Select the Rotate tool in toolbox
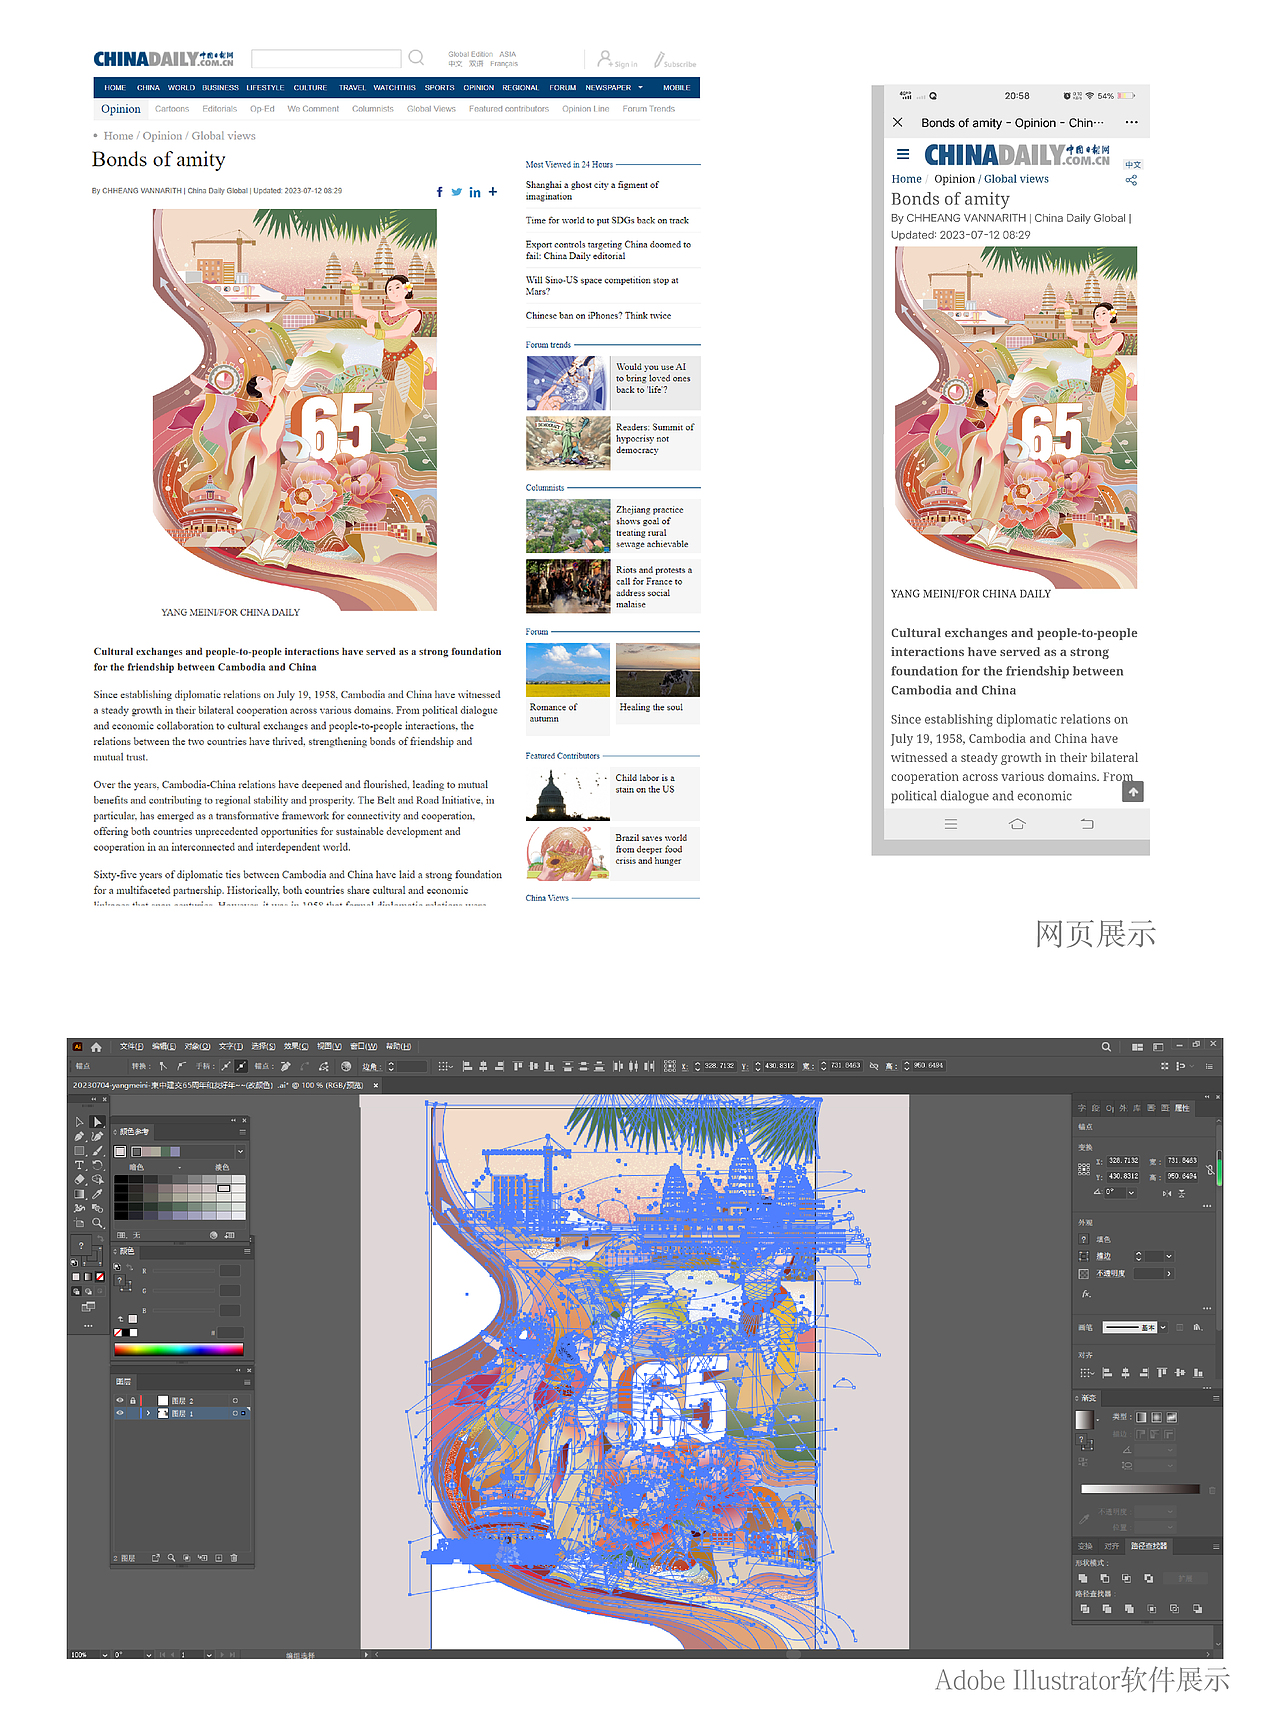Viewport: 1280px width, 1721px height. pos(97,1165)
